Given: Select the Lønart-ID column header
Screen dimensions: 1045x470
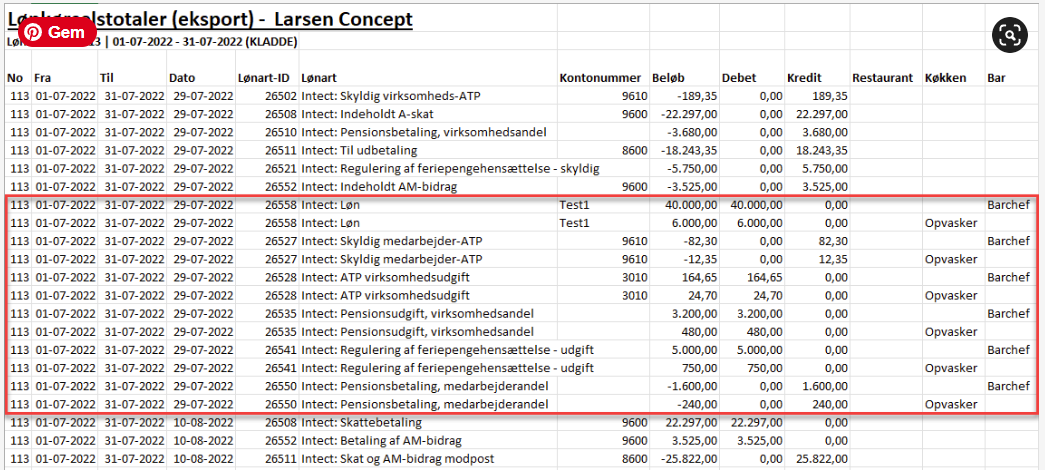Looking at the screenshot, I should [265, 78].
